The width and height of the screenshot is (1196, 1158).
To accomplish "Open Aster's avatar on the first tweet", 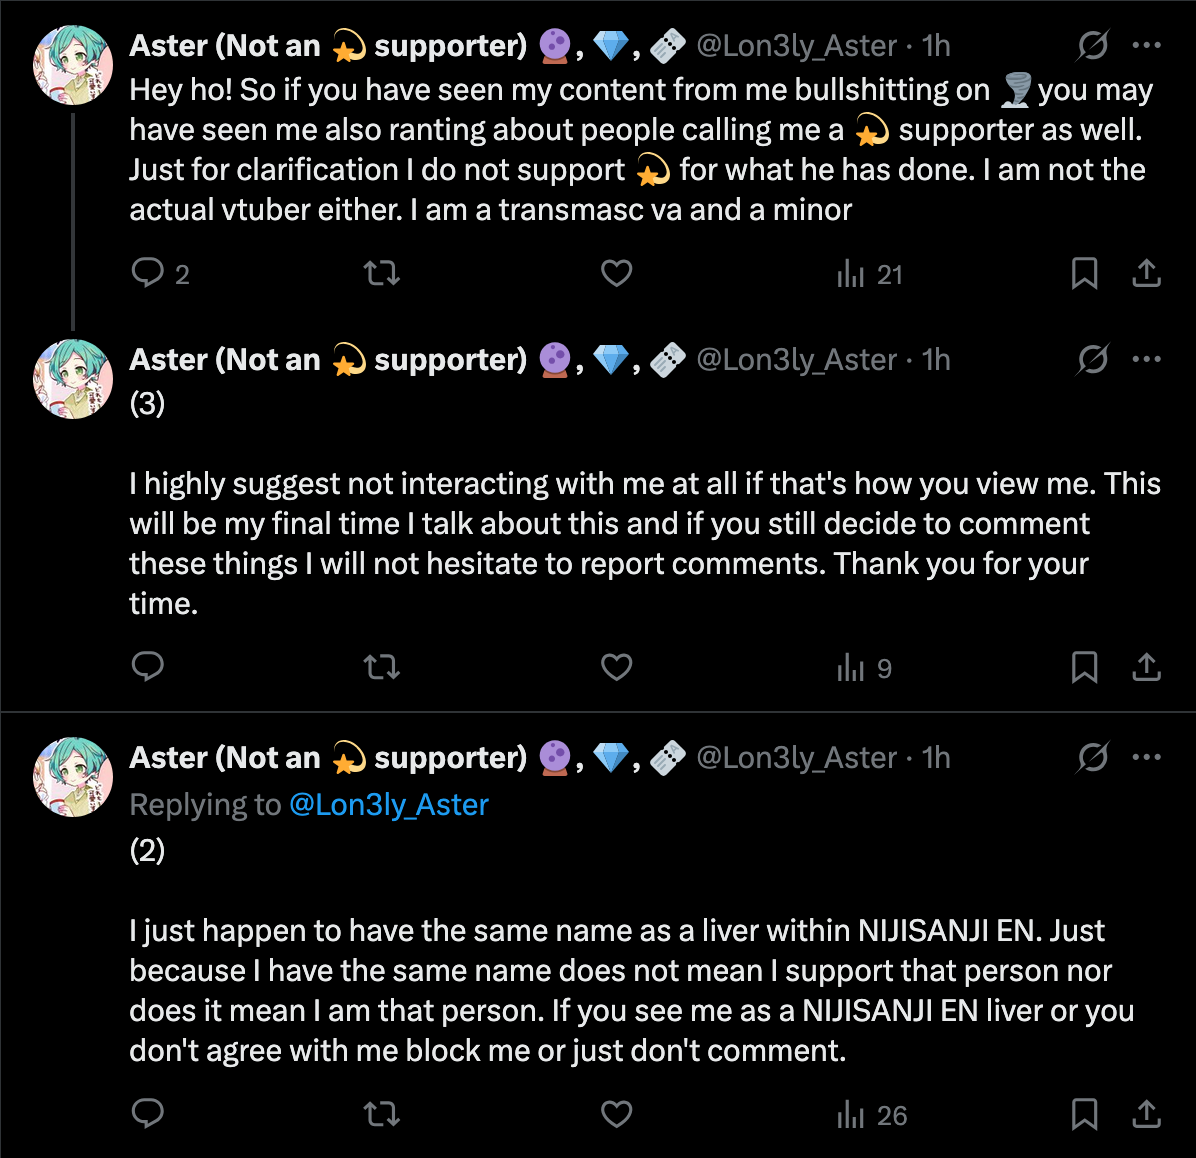I will point(73,64).
